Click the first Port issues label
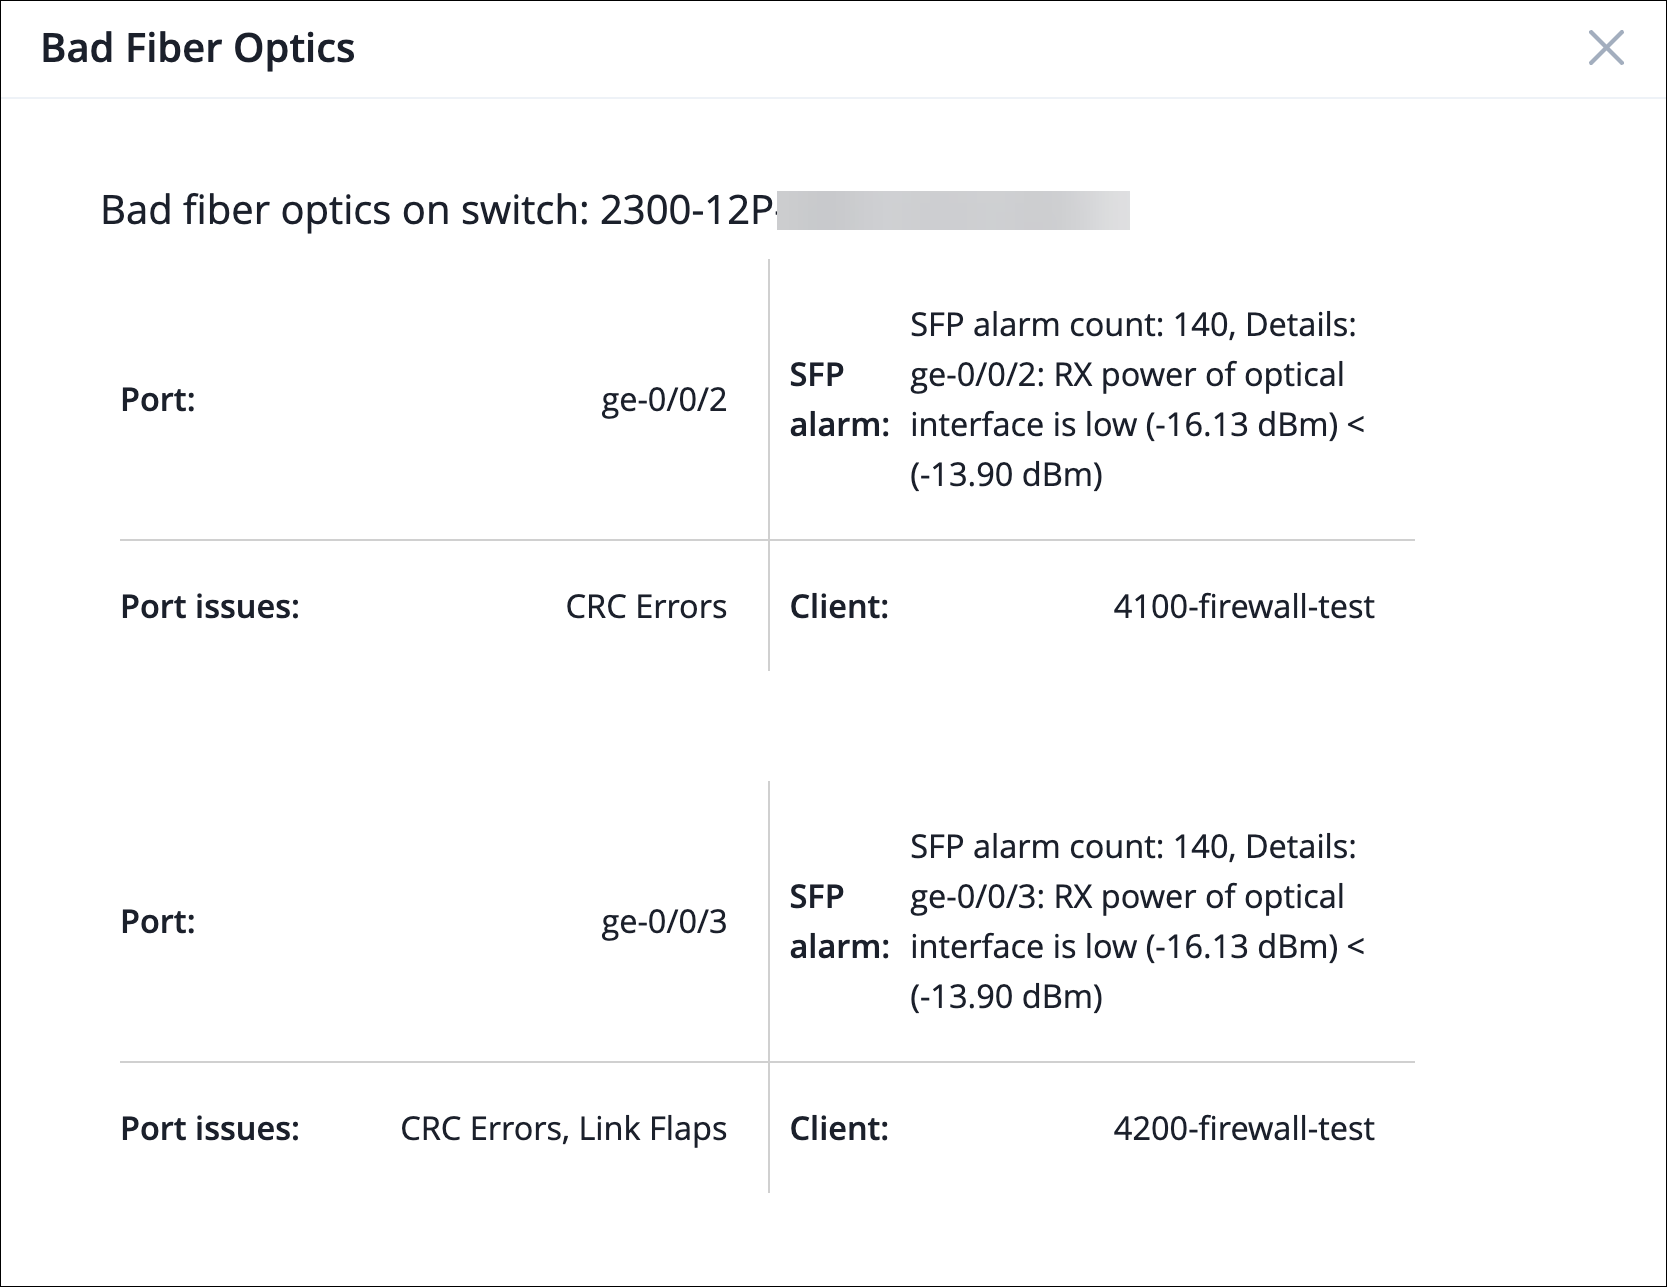This screenshot has width=1667, height=1287. (210, 607)
